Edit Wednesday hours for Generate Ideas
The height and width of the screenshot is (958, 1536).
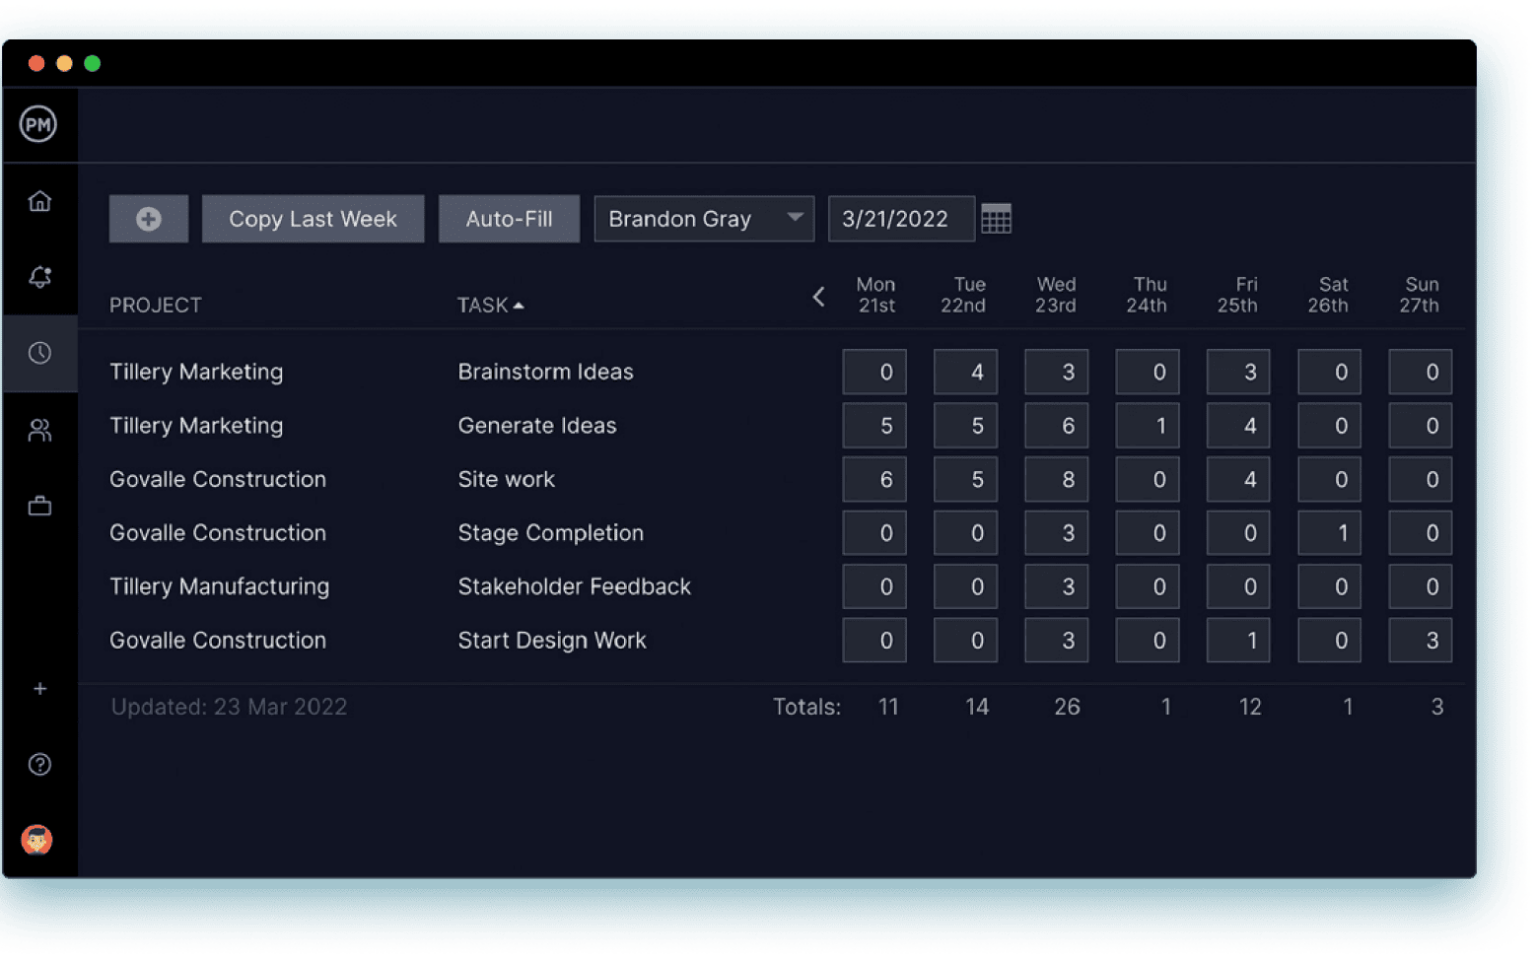point(1056,425)
